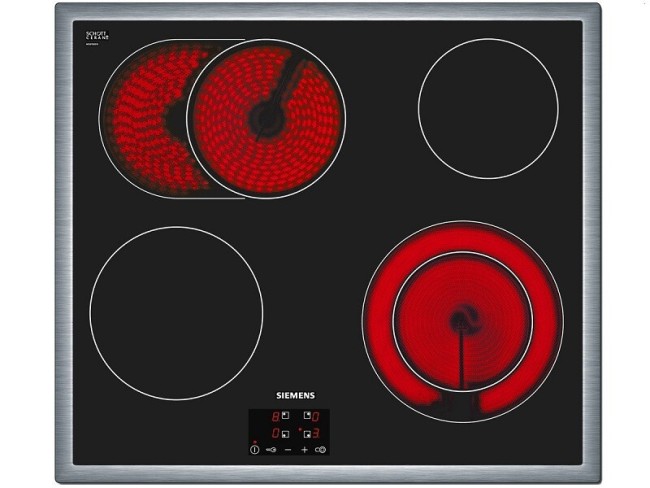Select the front-right zone selector icon
Viewport: 650px width, 488px height.
(x=307, y=434)
